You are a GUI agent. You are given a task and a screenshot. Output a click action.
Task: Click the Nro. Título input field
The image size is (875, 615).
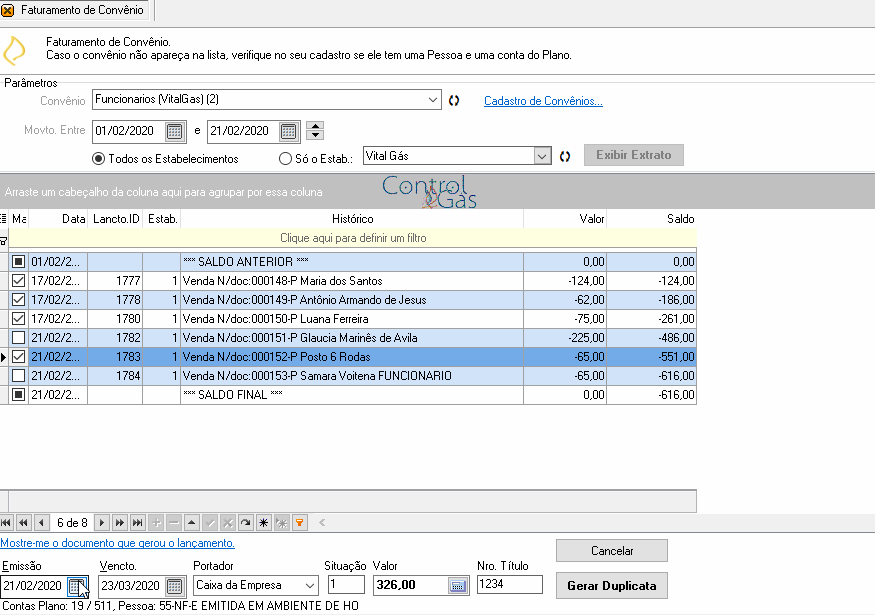(x=509, y=584)
